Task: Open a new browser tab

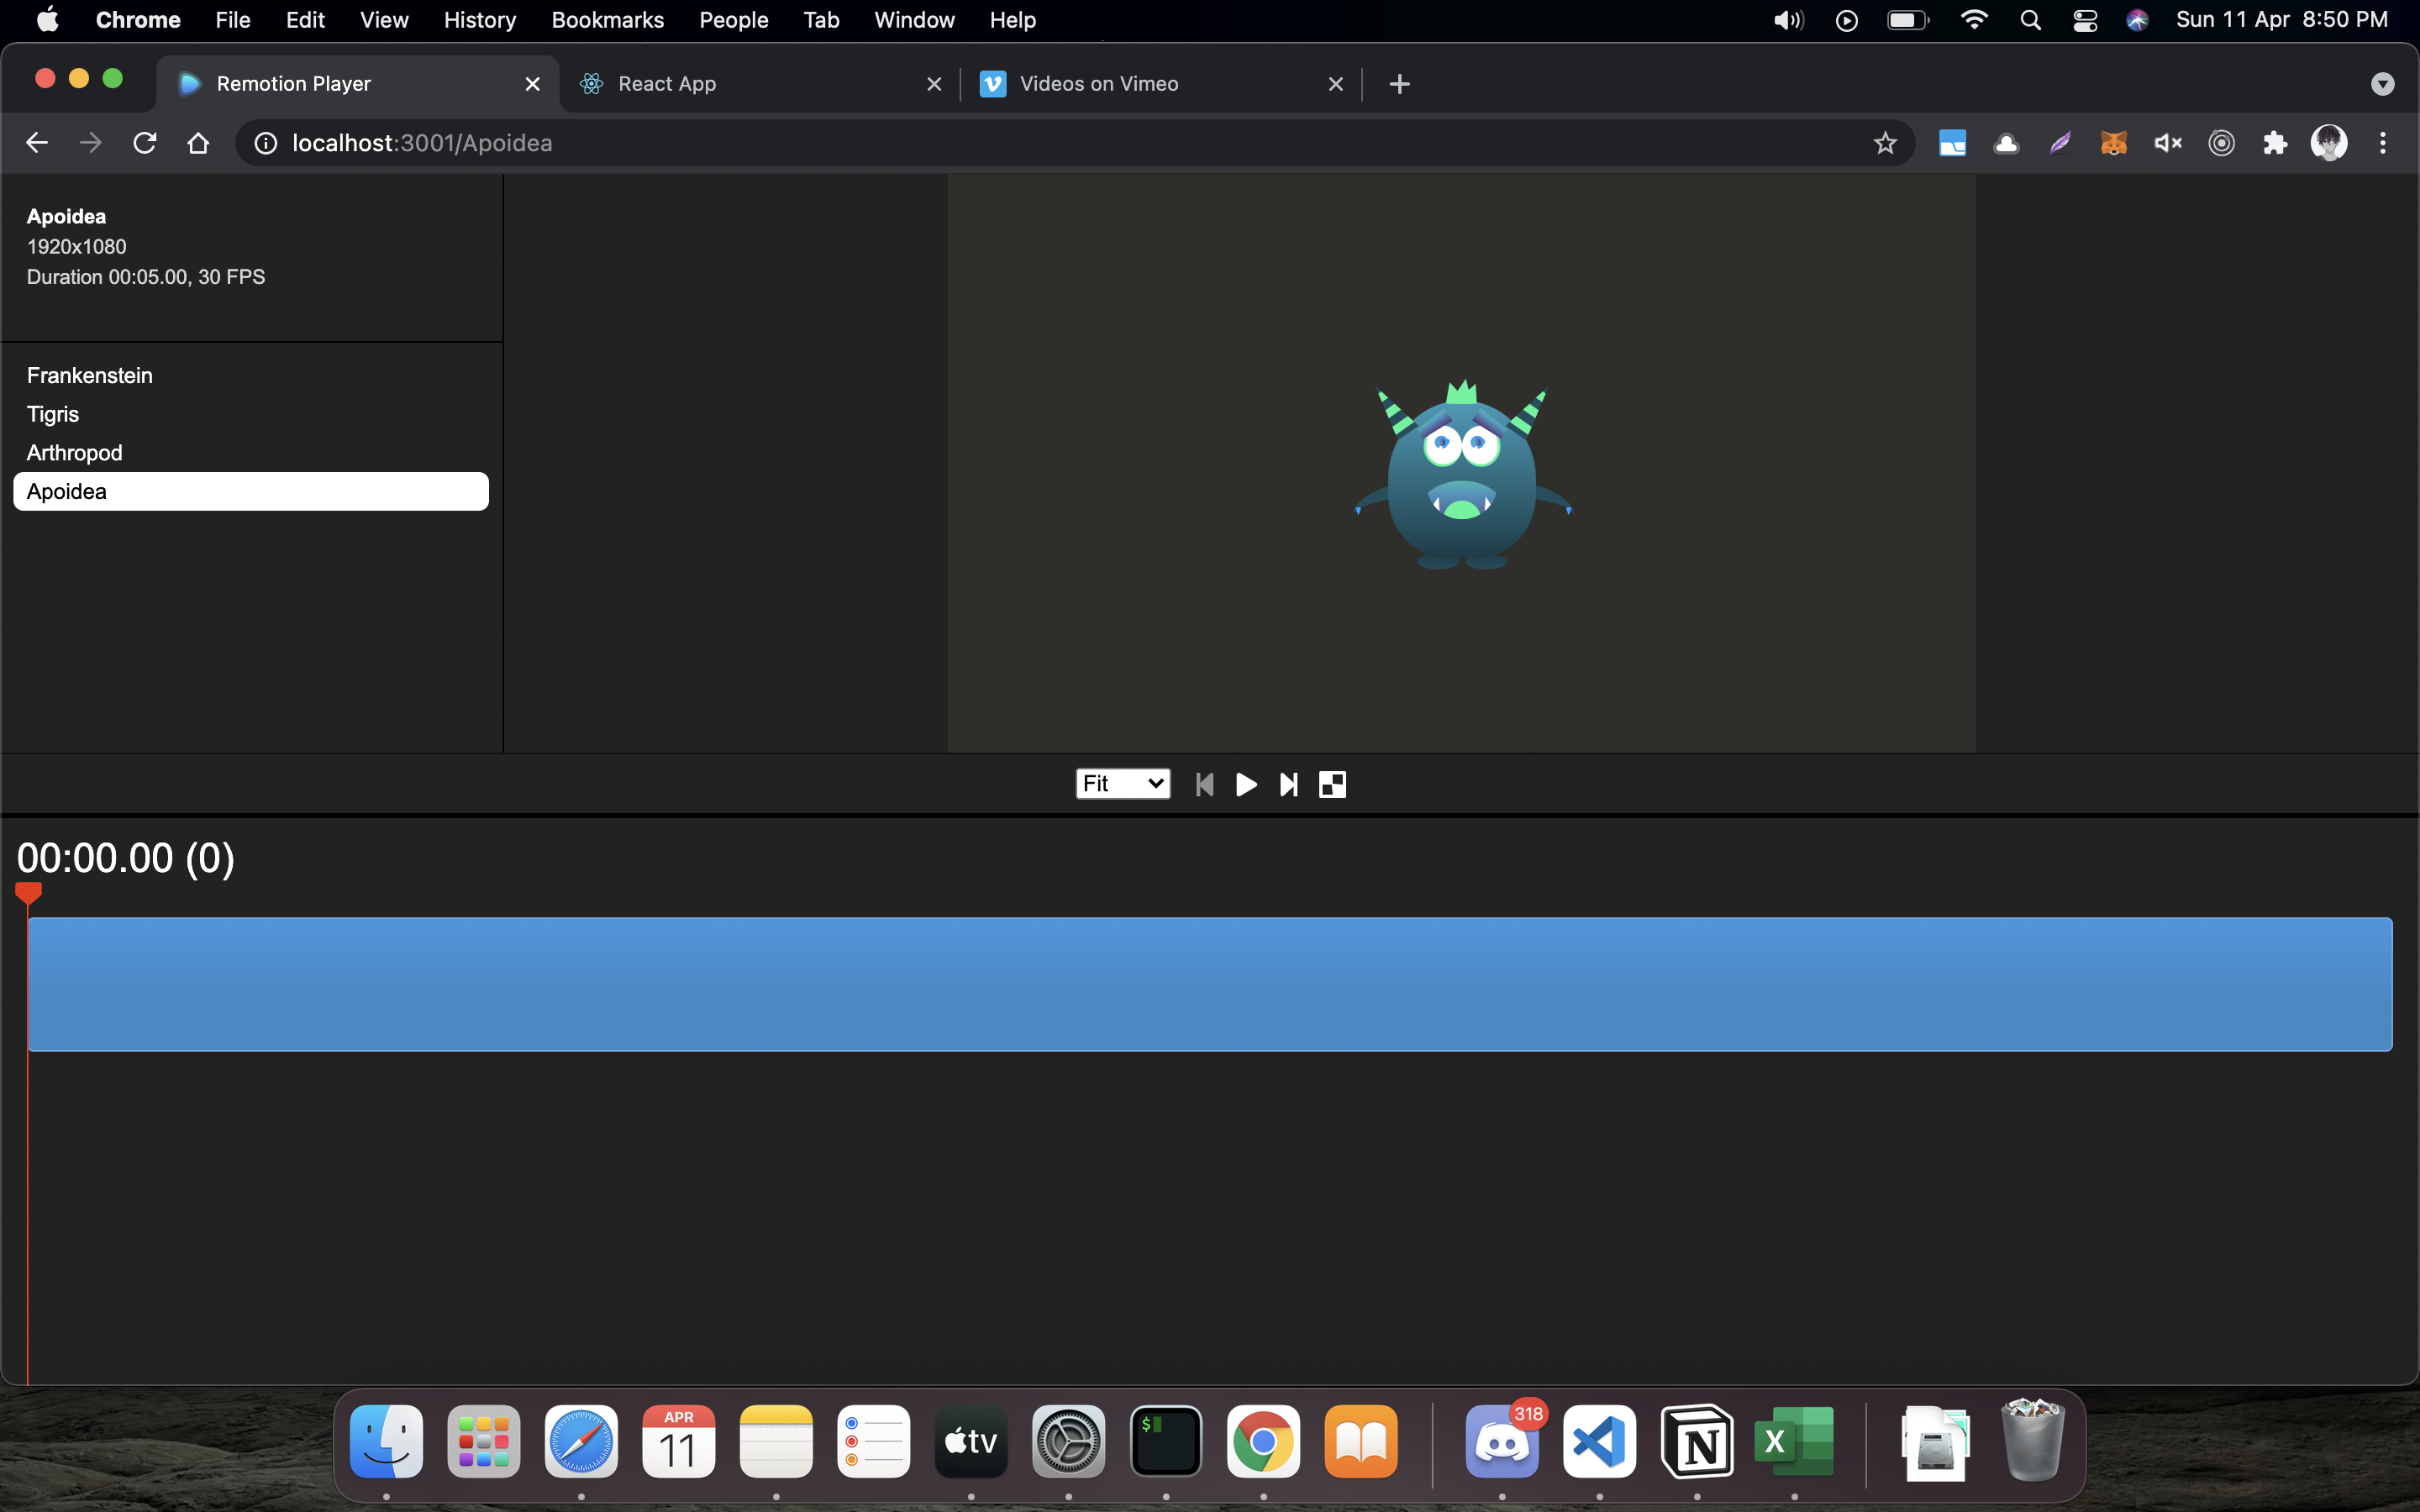Action: pos(1400,84)
